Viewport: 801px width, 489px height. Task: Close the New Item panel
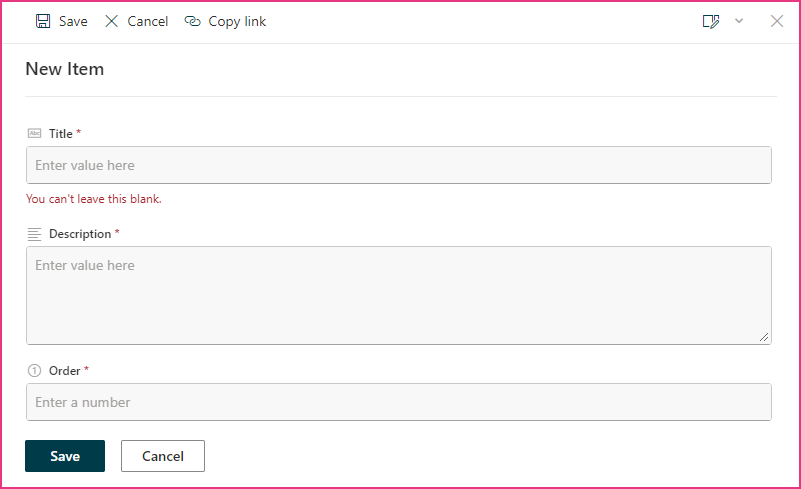pos(776,21)
